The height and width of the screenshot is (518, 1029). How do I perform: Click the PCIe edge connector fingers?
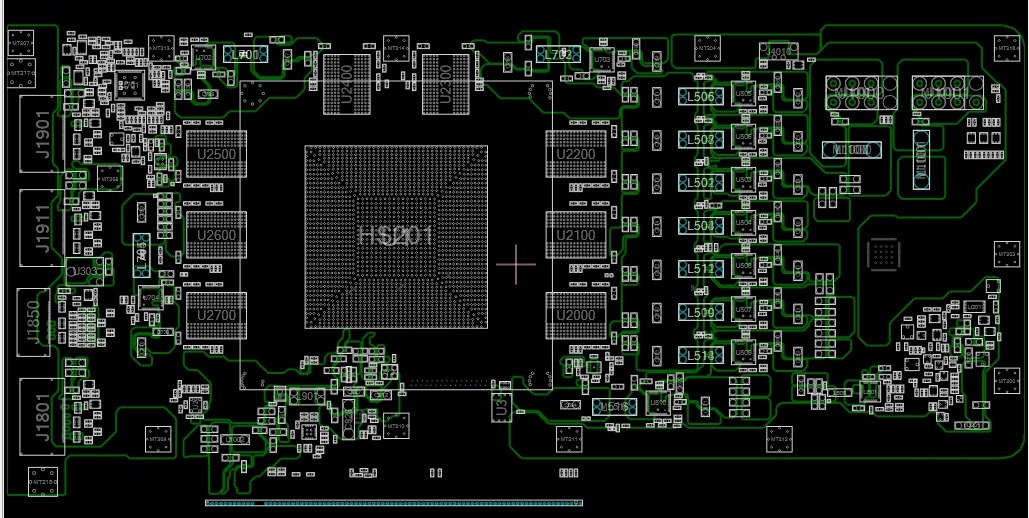394,504
